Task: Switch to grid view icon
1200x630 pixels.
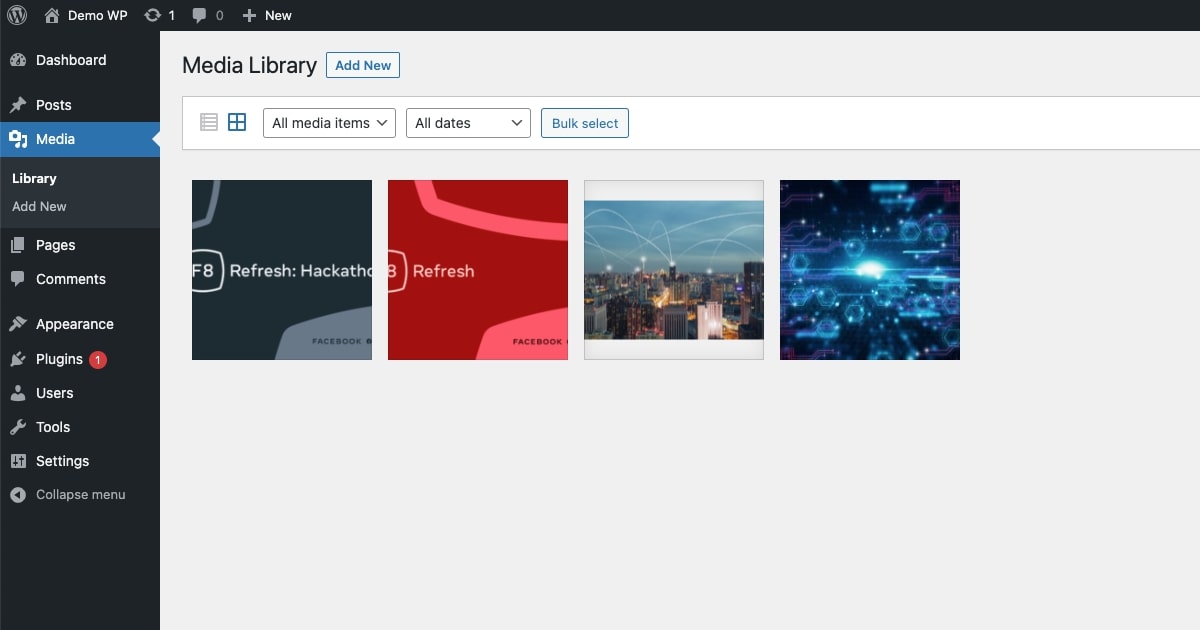Action: point(237,122)
